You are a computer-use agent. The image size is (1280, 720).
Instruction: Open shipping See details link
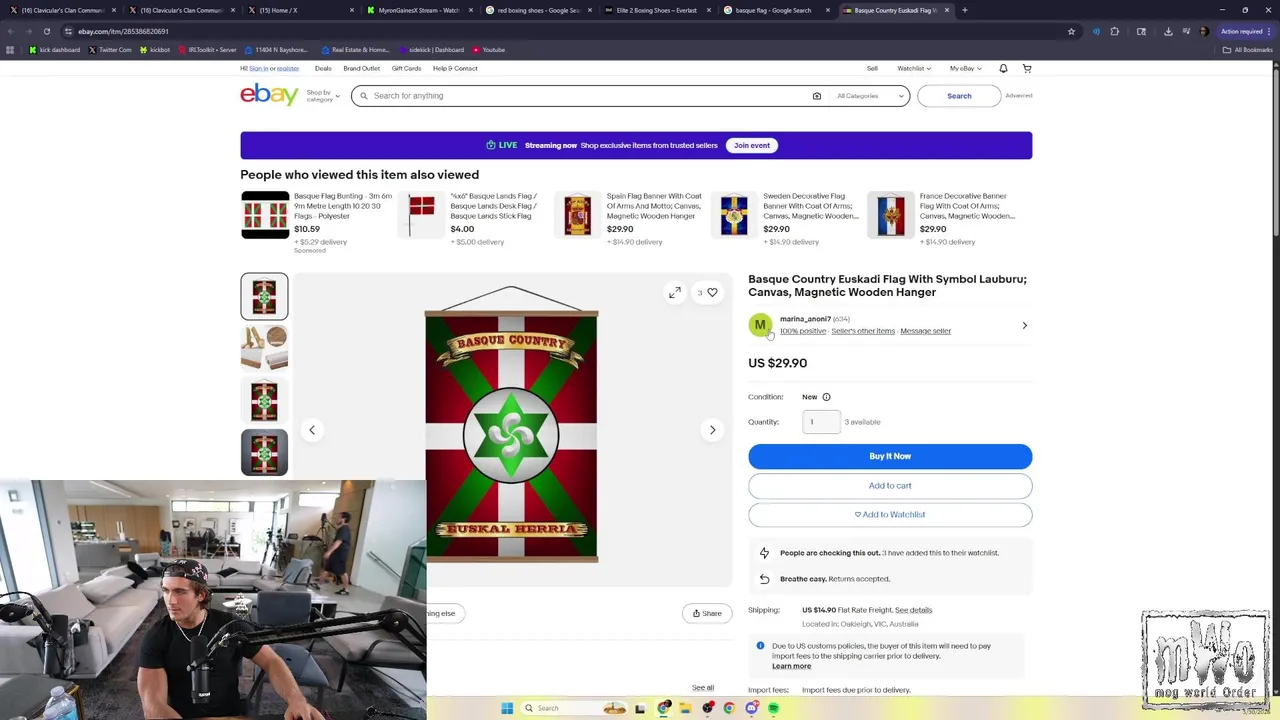tap(913, 610)
